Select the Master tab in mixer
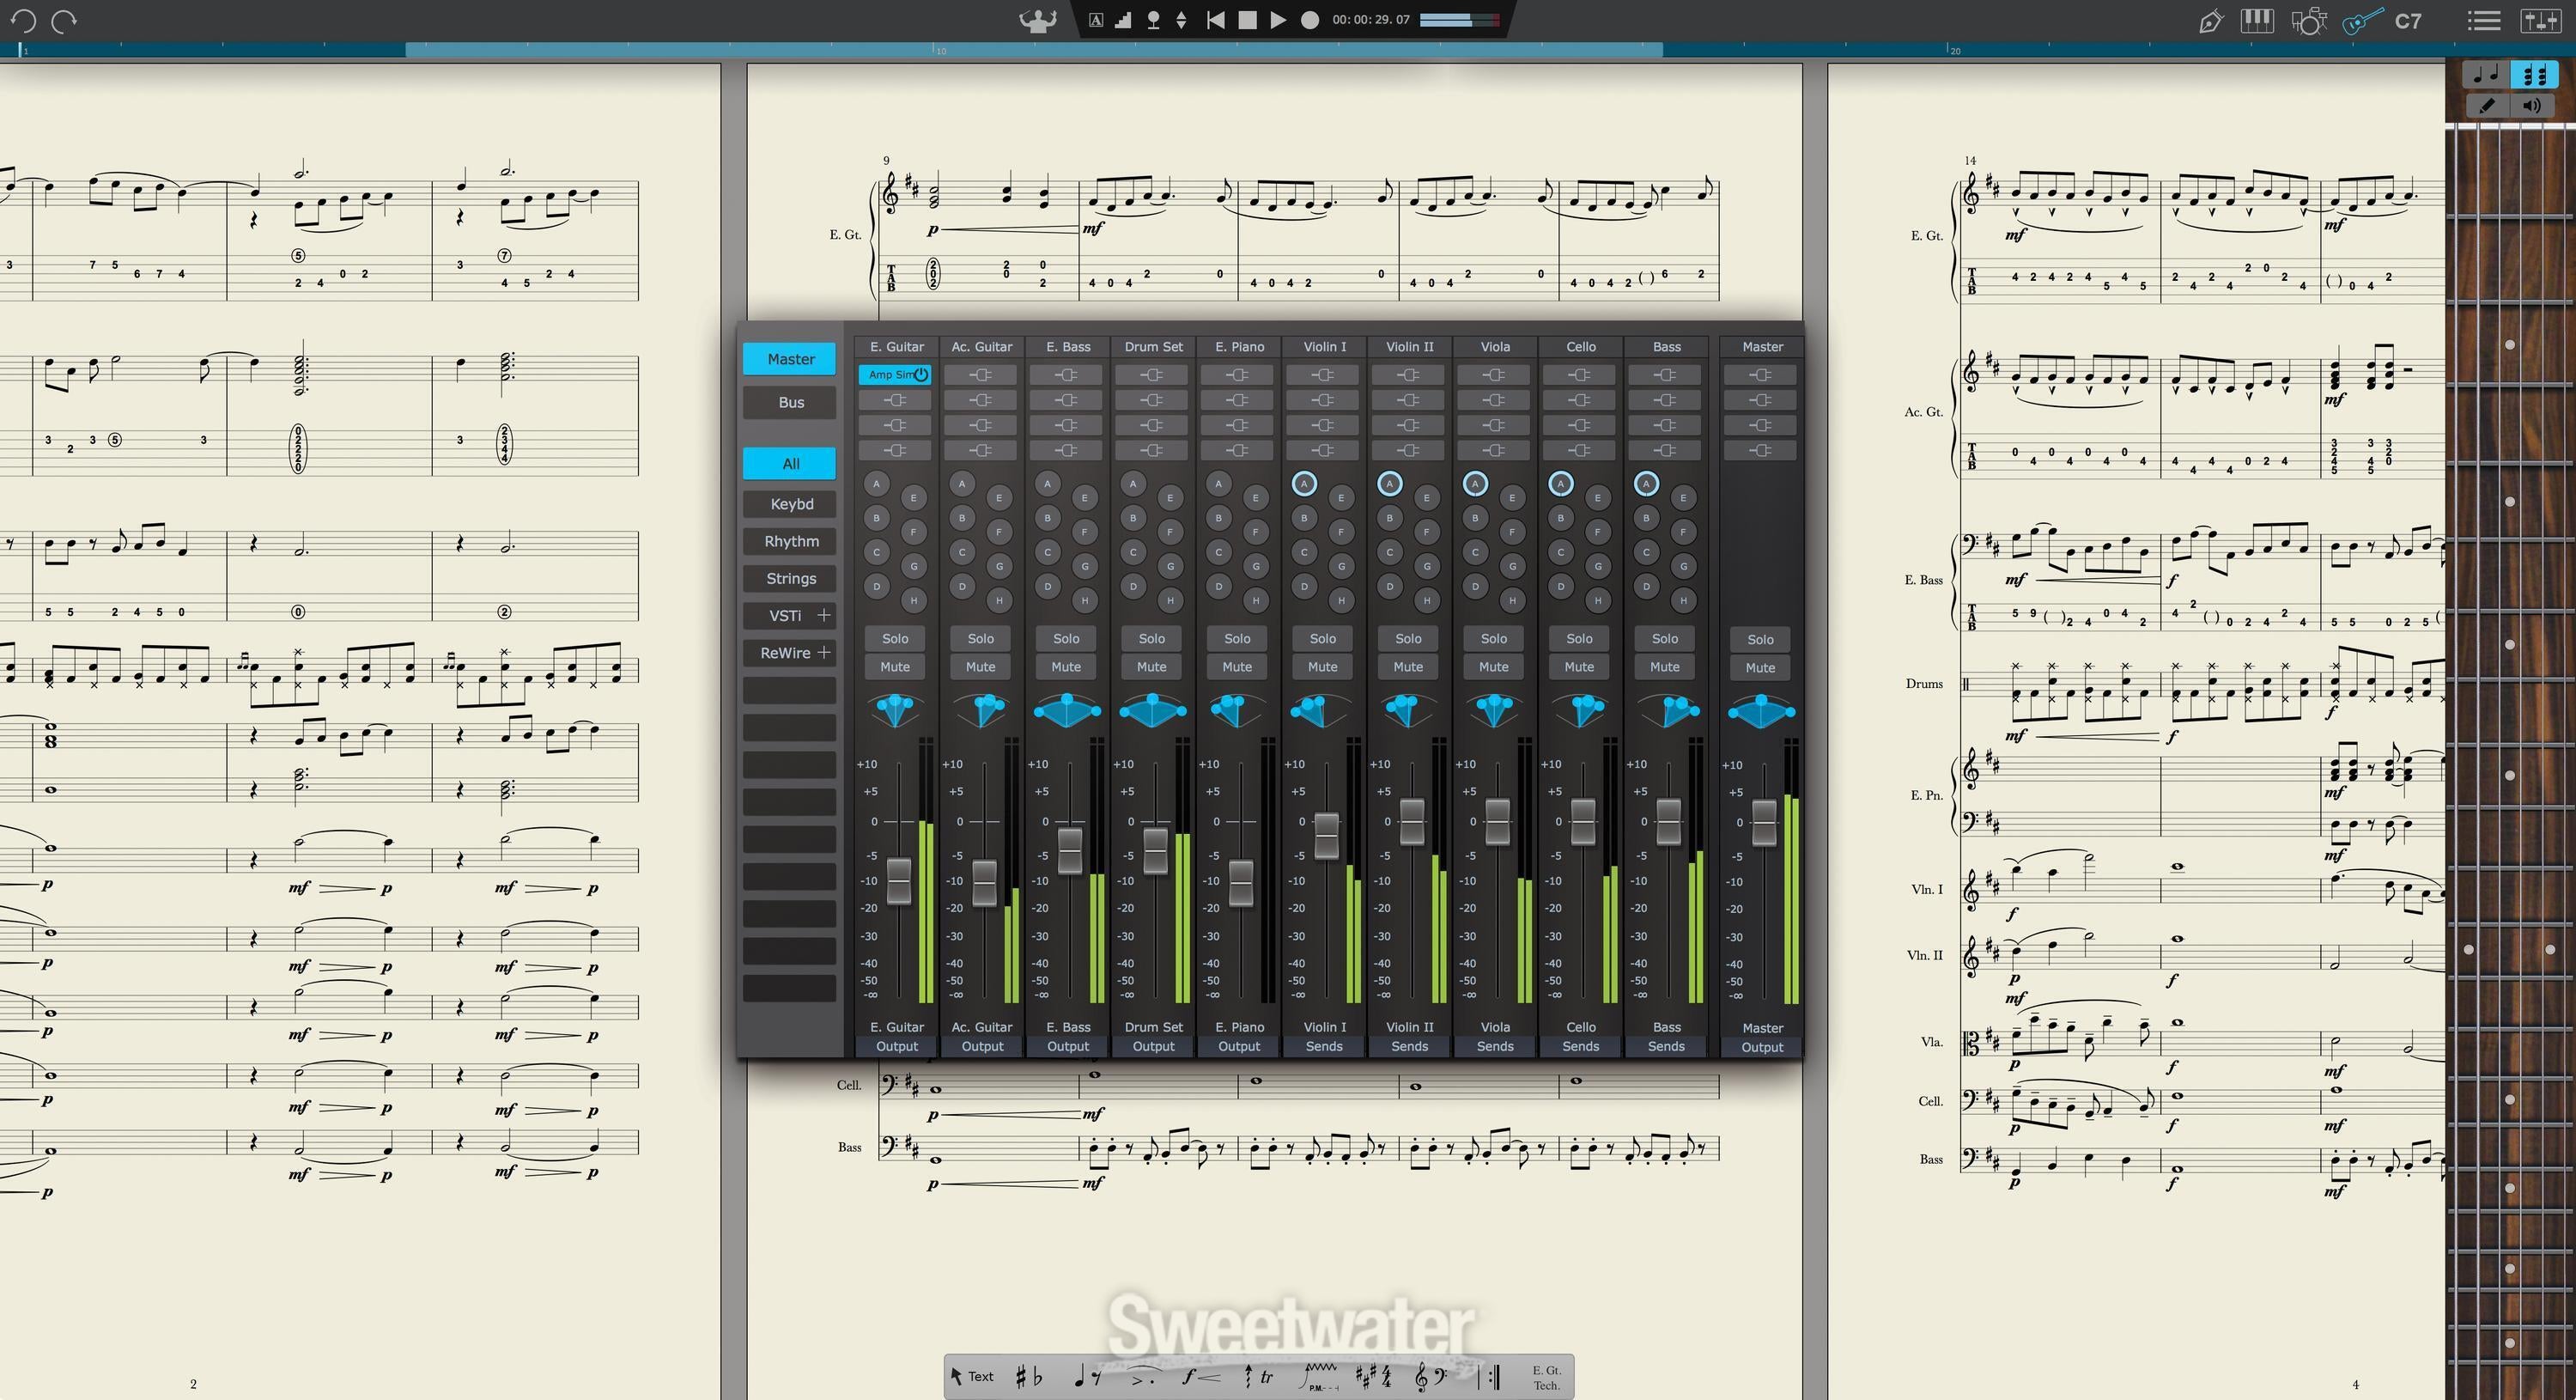Screen dimensions: 2576x1400 [x=791, y=357]
